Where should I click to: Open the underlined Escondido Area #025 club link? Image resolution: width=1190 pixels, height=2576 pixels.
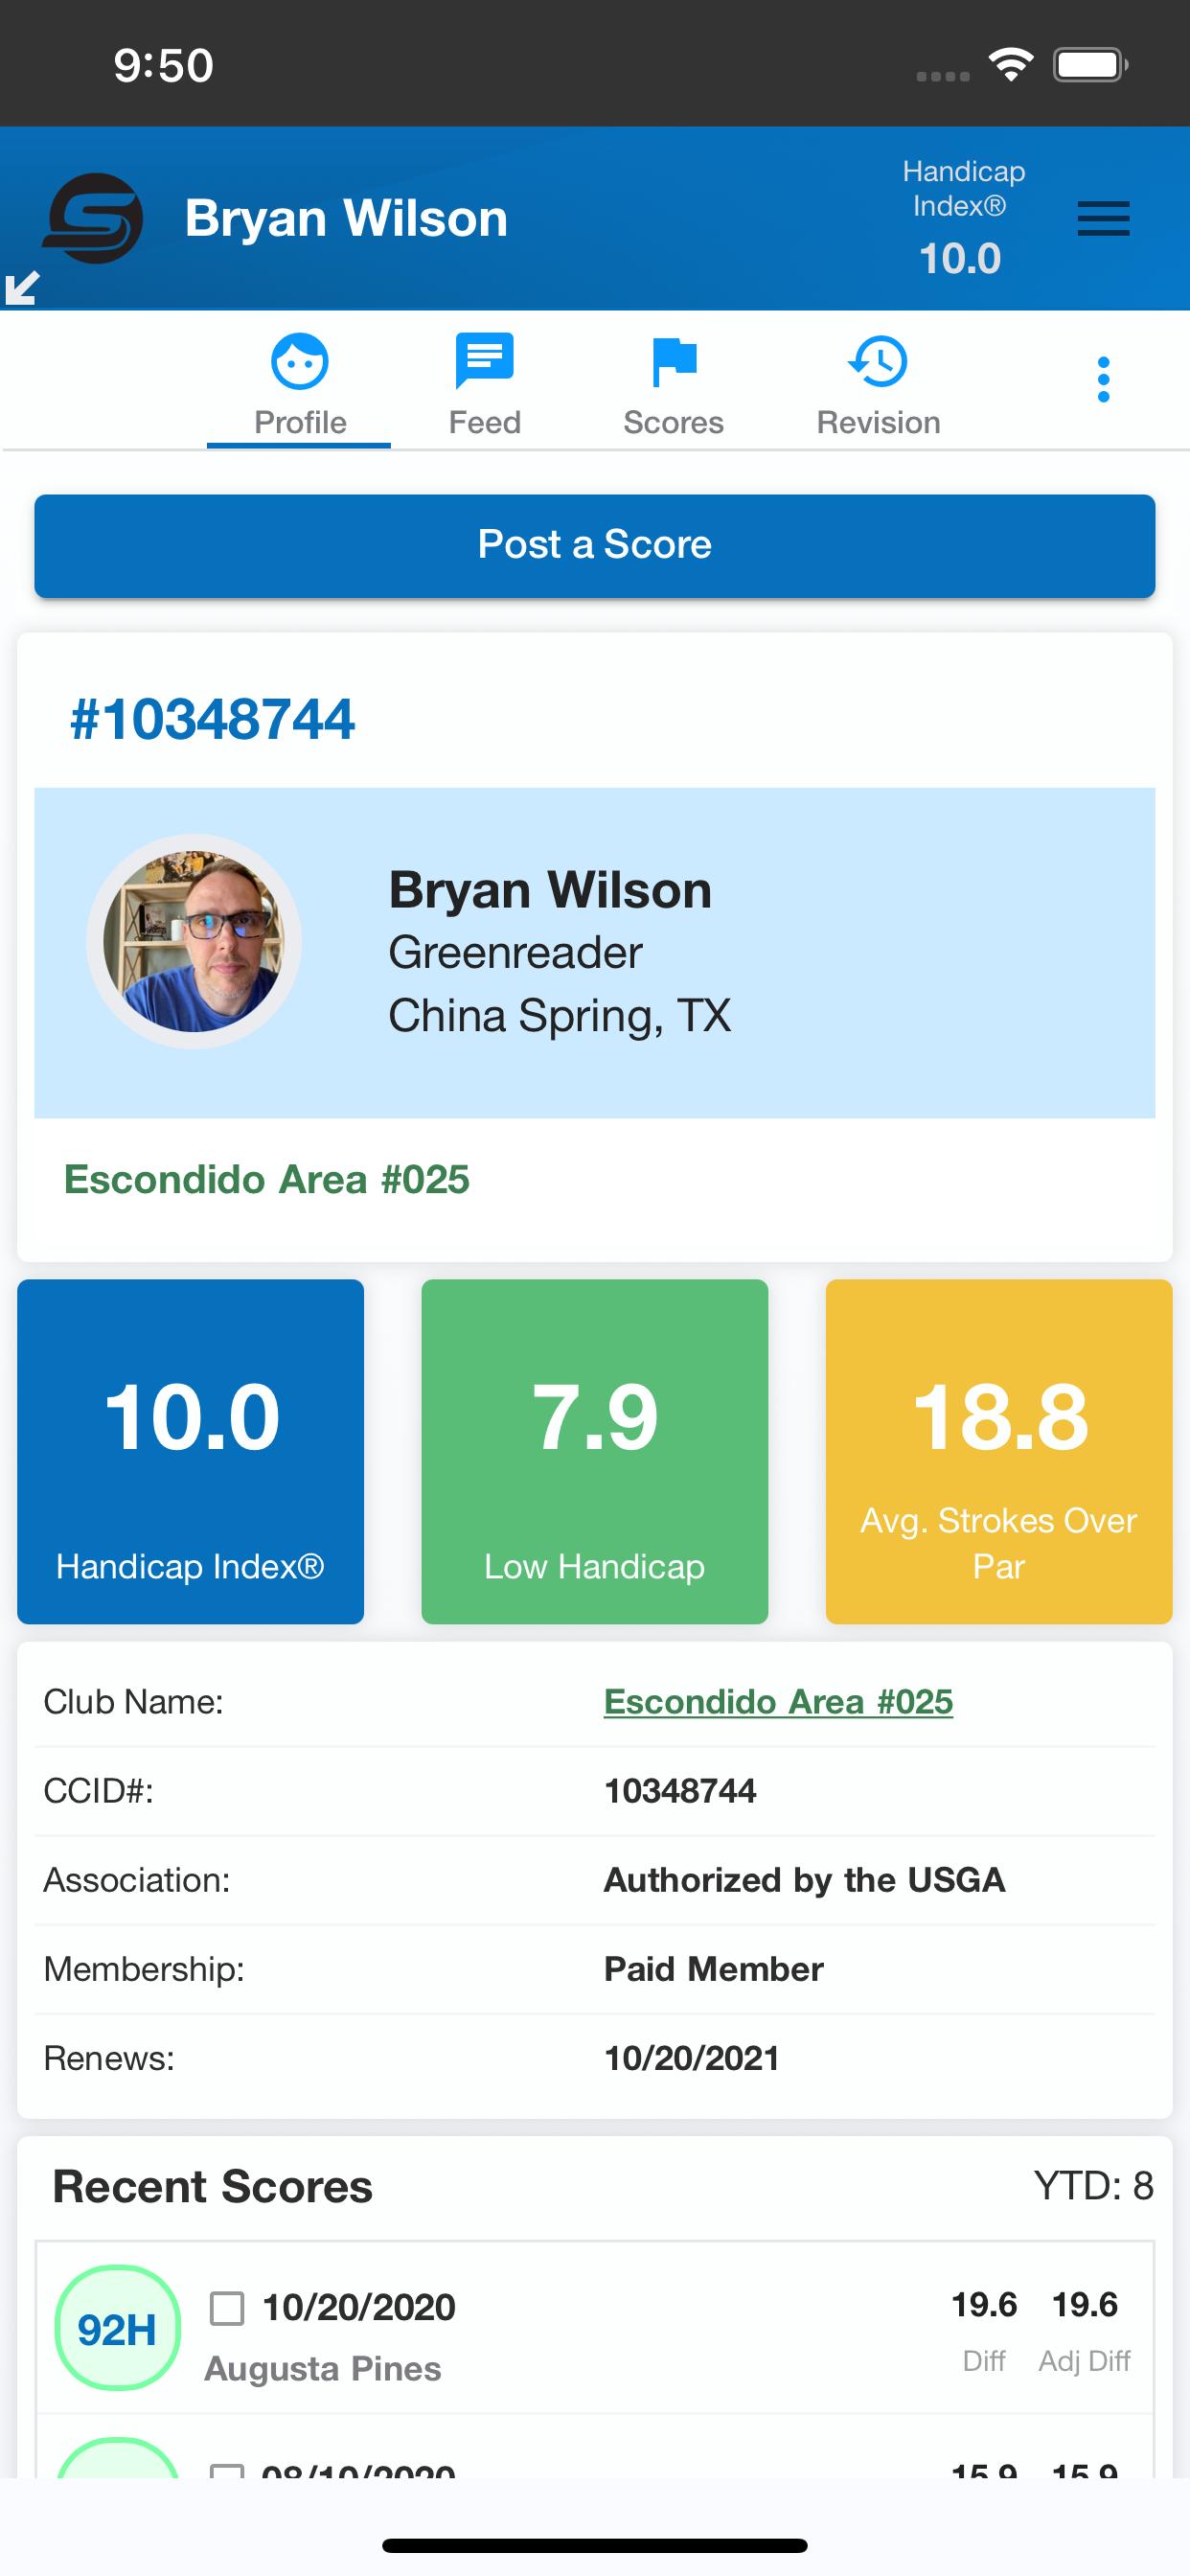778,1701
